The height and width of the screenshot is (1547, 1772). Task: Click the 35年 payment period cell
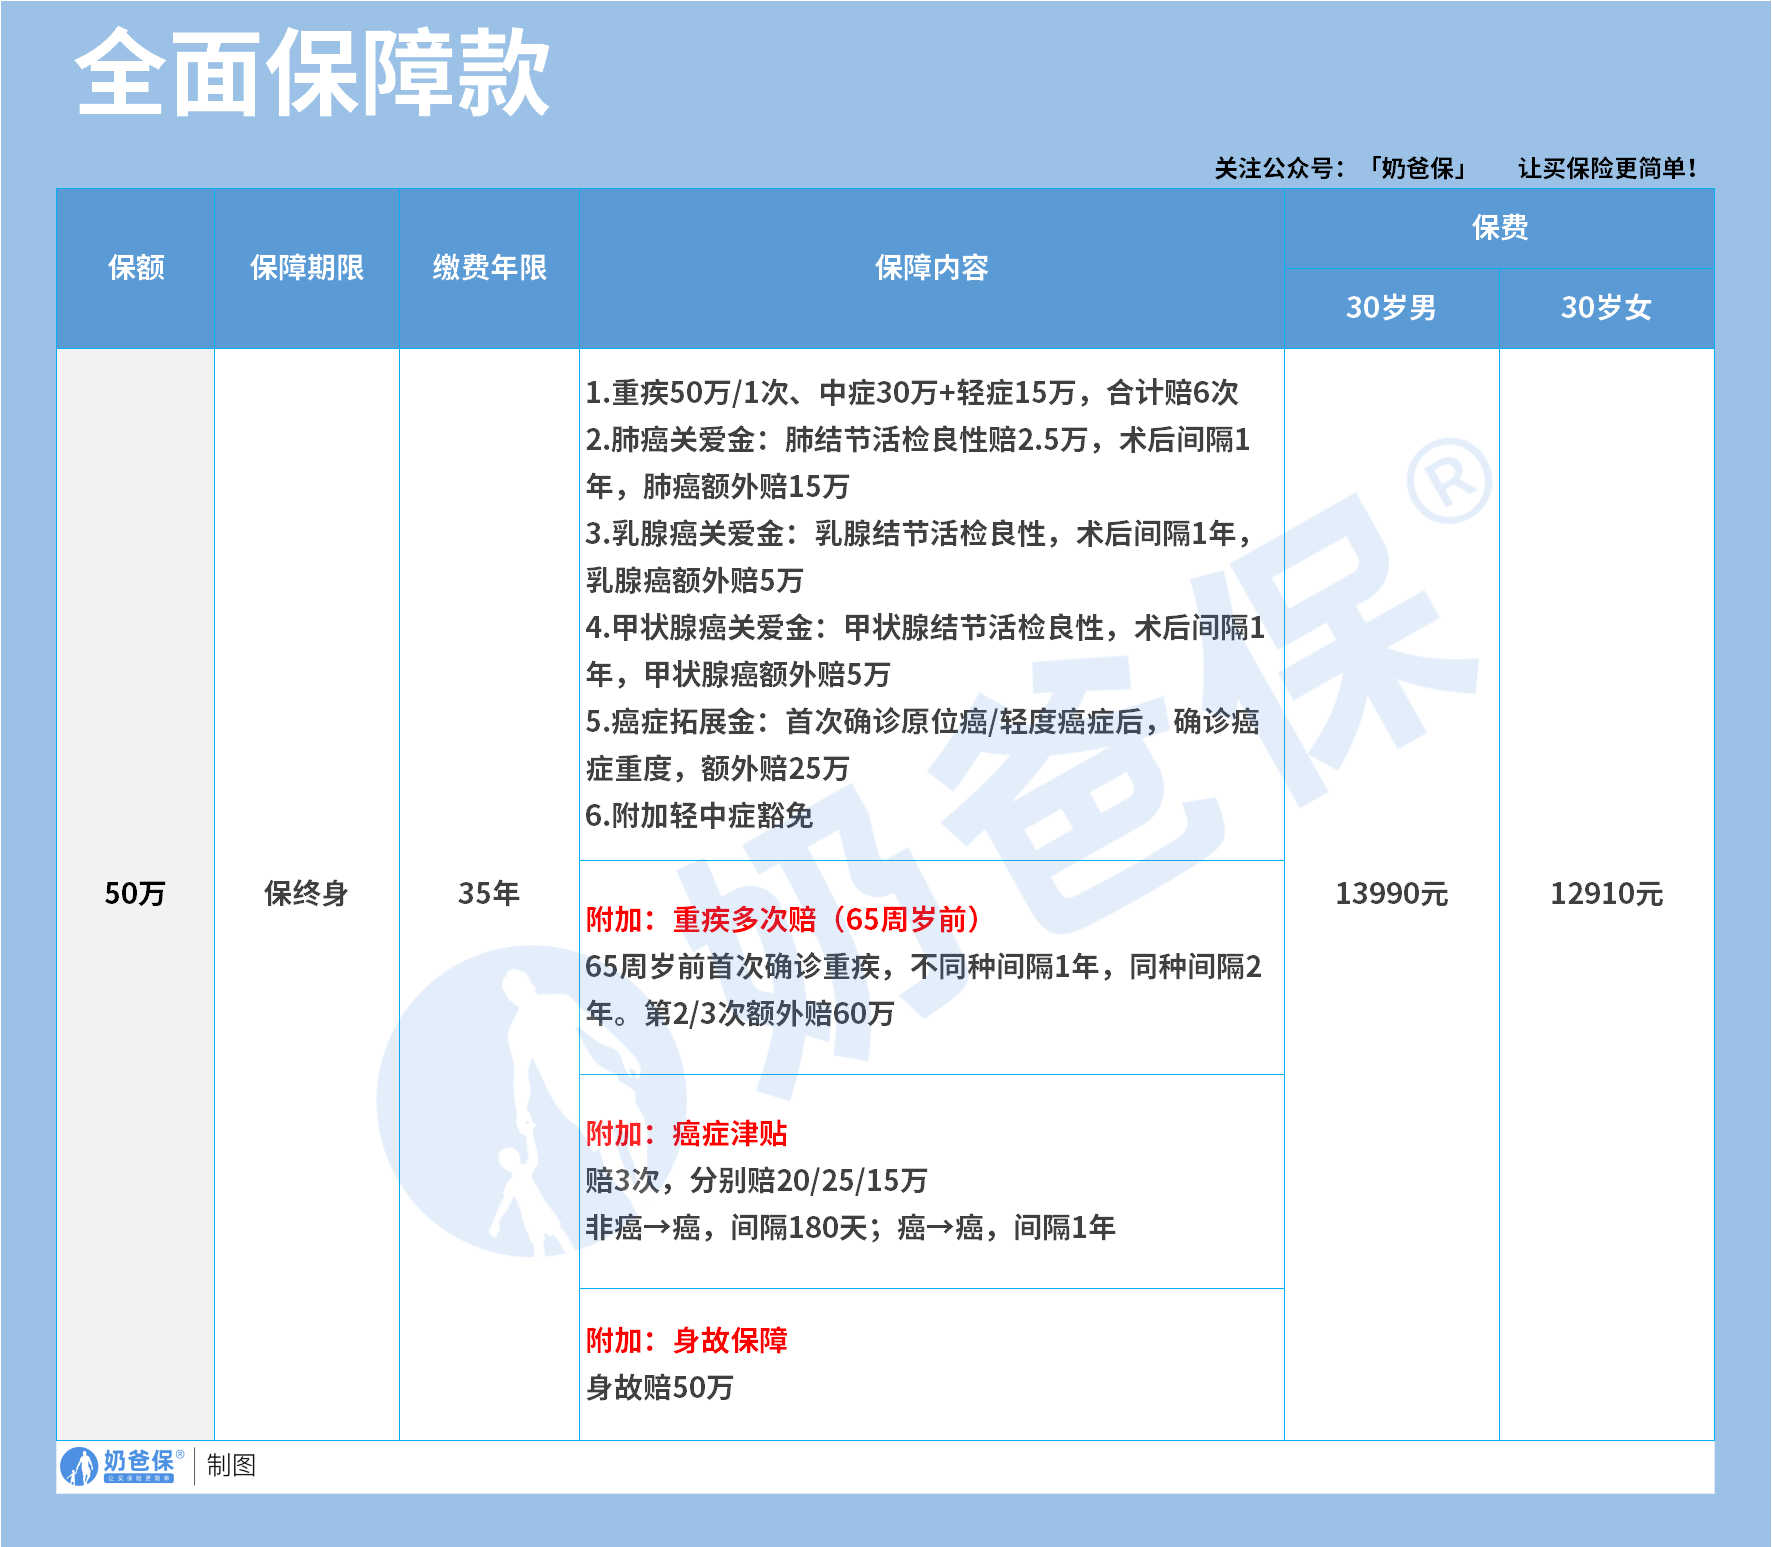[489, 894]
